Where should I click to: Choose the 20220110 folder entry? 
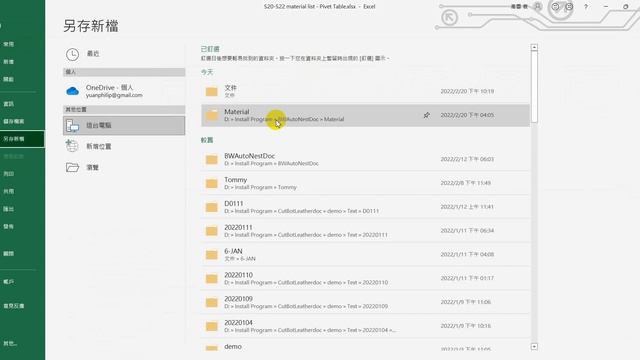(x=365, y=278)
